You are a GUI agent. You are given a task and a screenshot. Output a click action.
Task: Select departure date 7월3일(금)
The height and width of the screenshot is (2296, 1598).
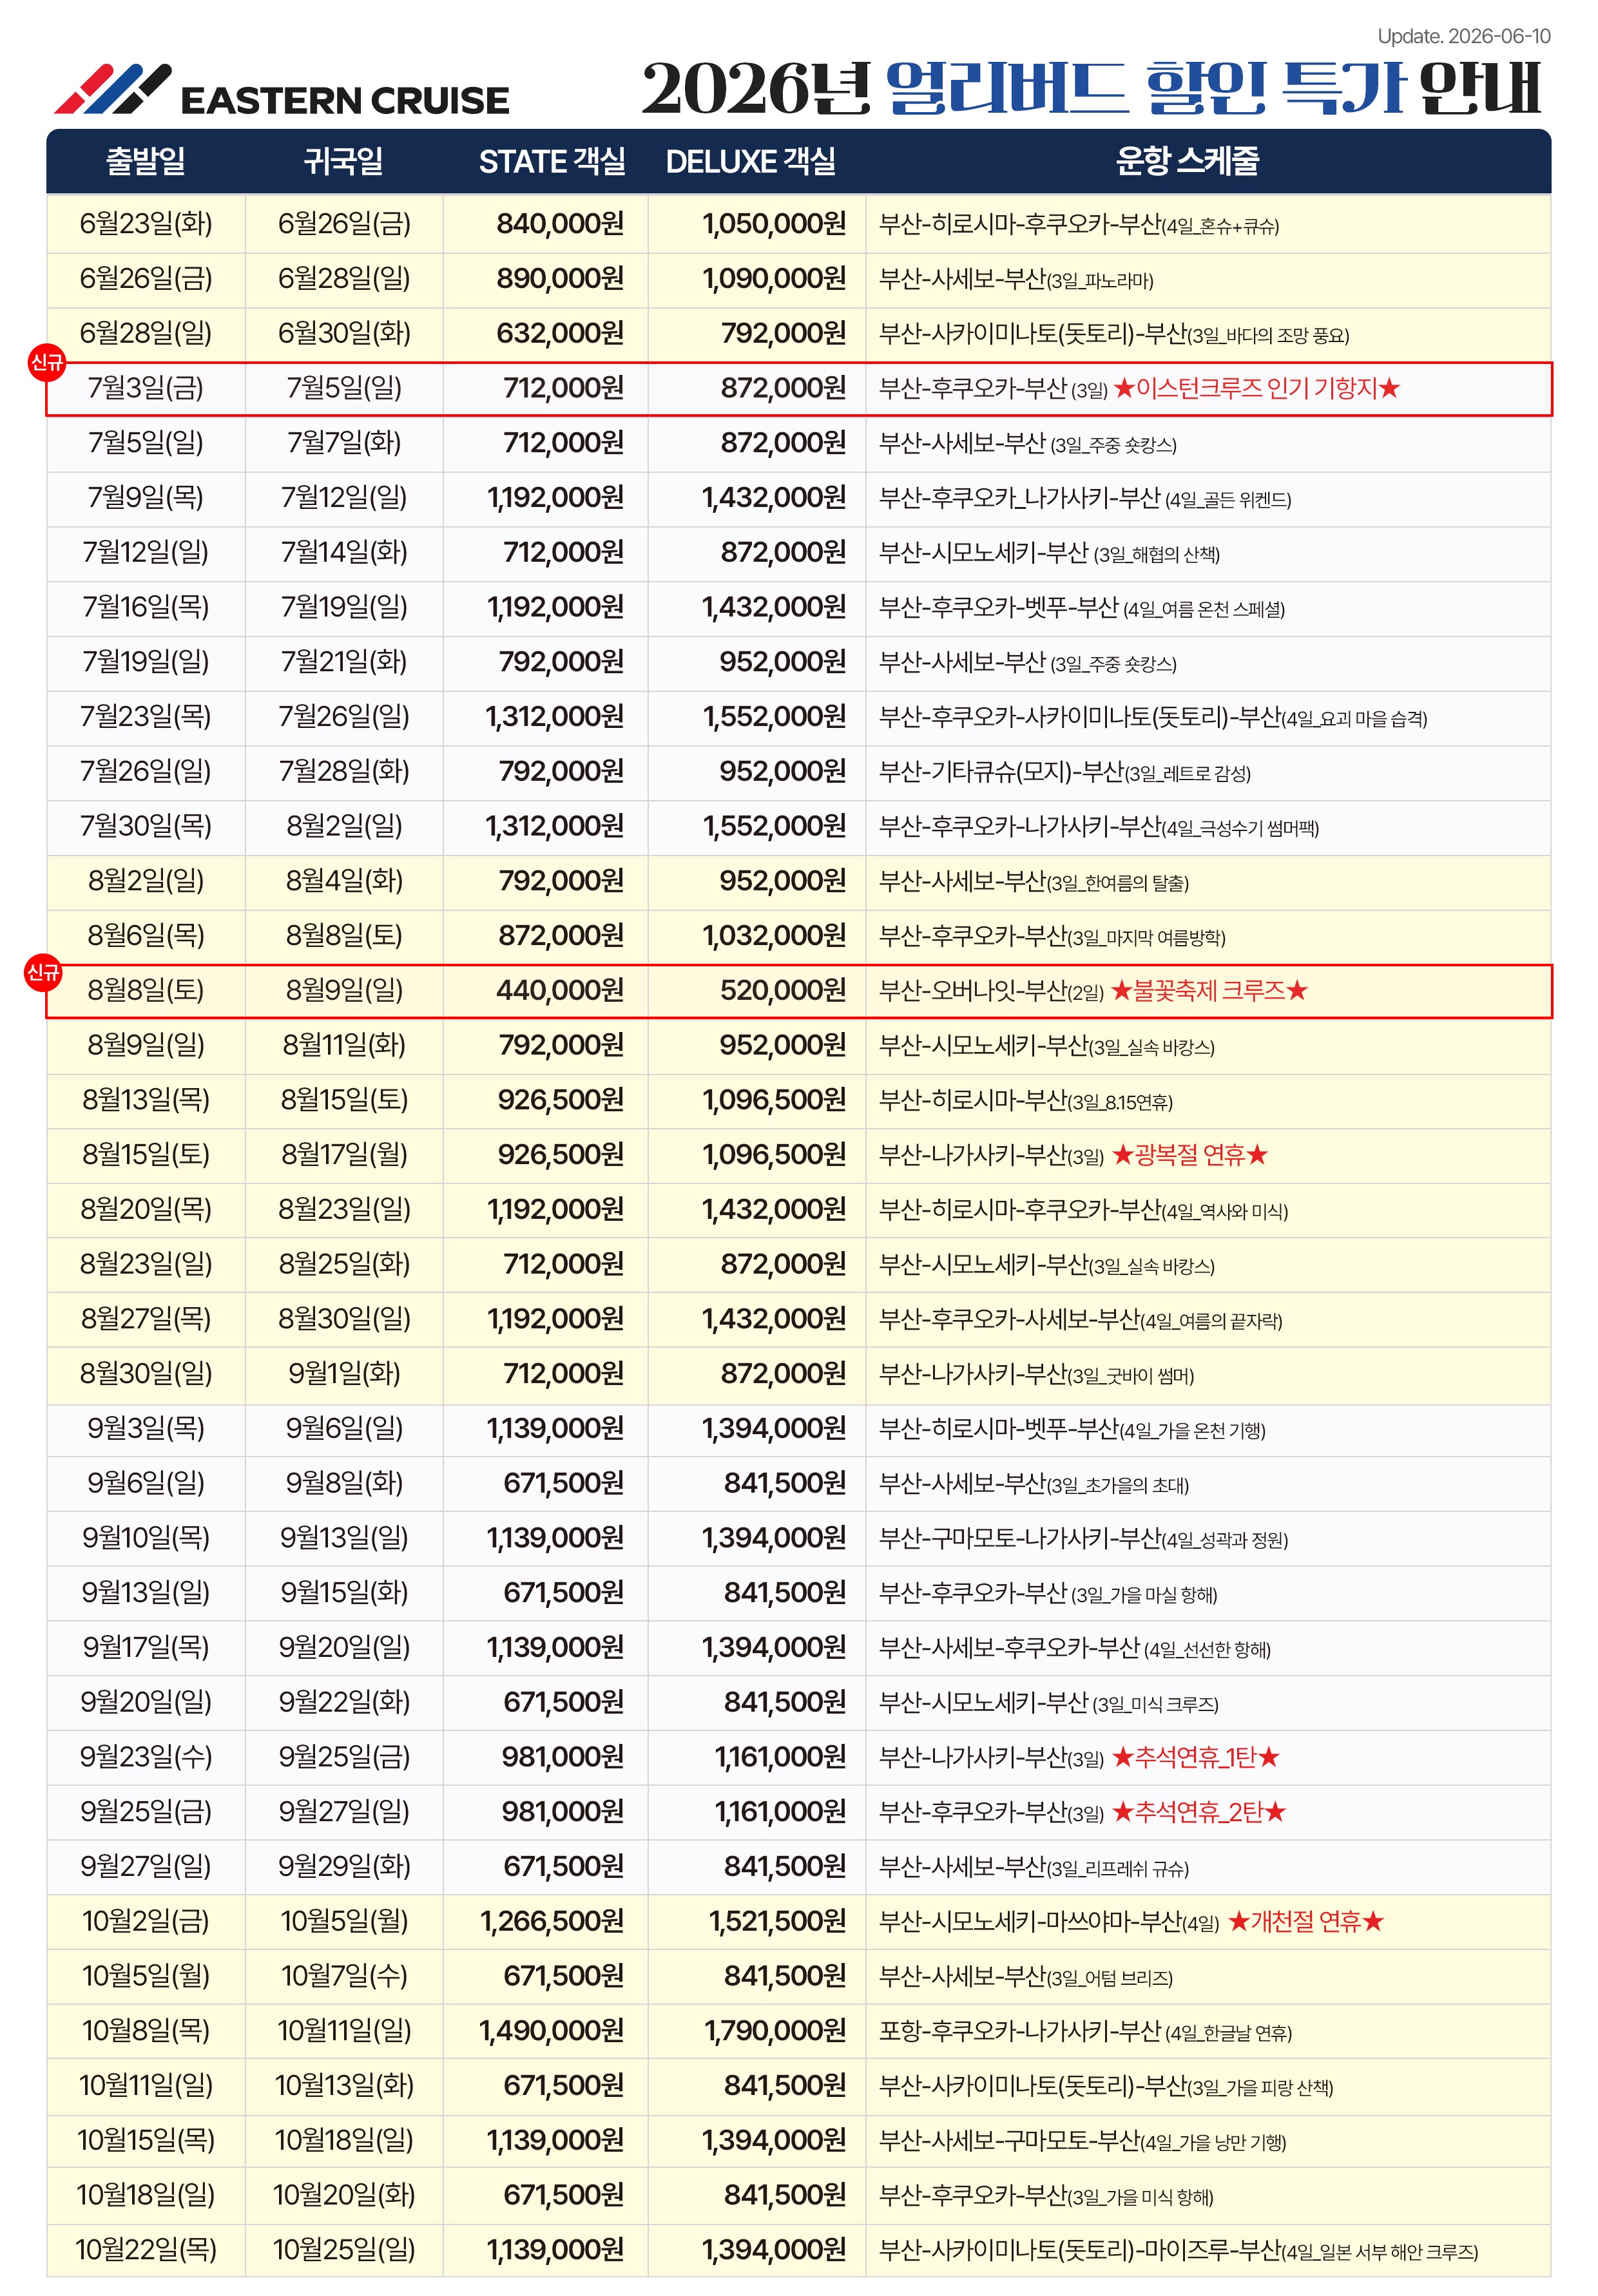[x=146, y=388]
